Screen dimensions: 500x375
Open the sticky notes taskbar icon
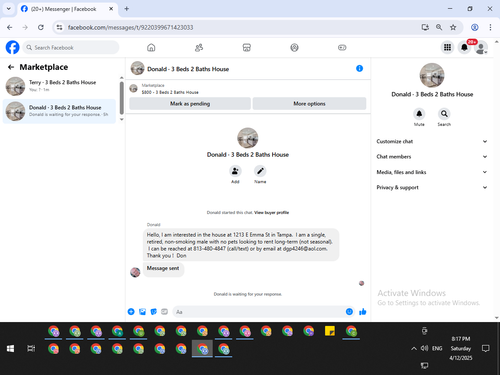click(330, 331)
